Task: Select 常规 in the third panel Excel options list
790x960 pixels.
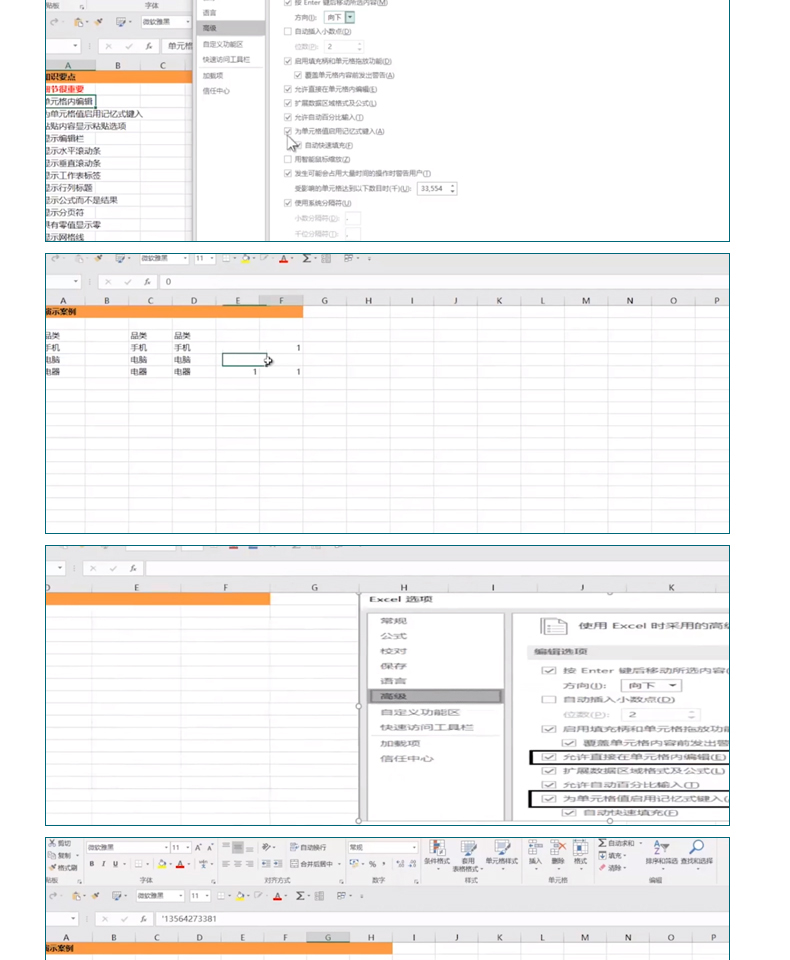Action: [x=393, y=621]
